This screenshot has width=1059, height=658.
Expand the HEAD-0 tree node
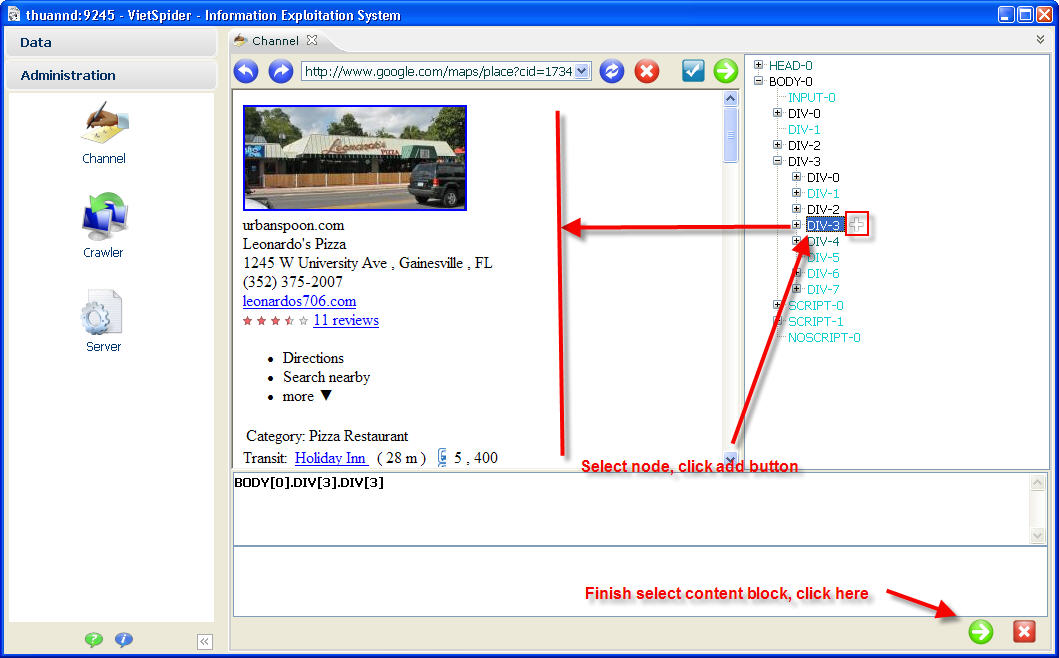point(758,65)
